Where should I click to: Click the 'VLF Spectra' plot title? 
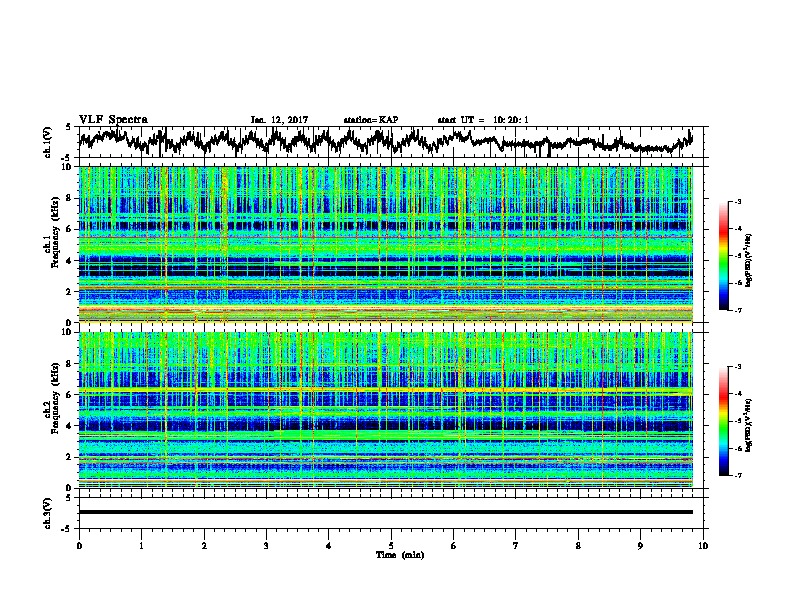(113, 120)
